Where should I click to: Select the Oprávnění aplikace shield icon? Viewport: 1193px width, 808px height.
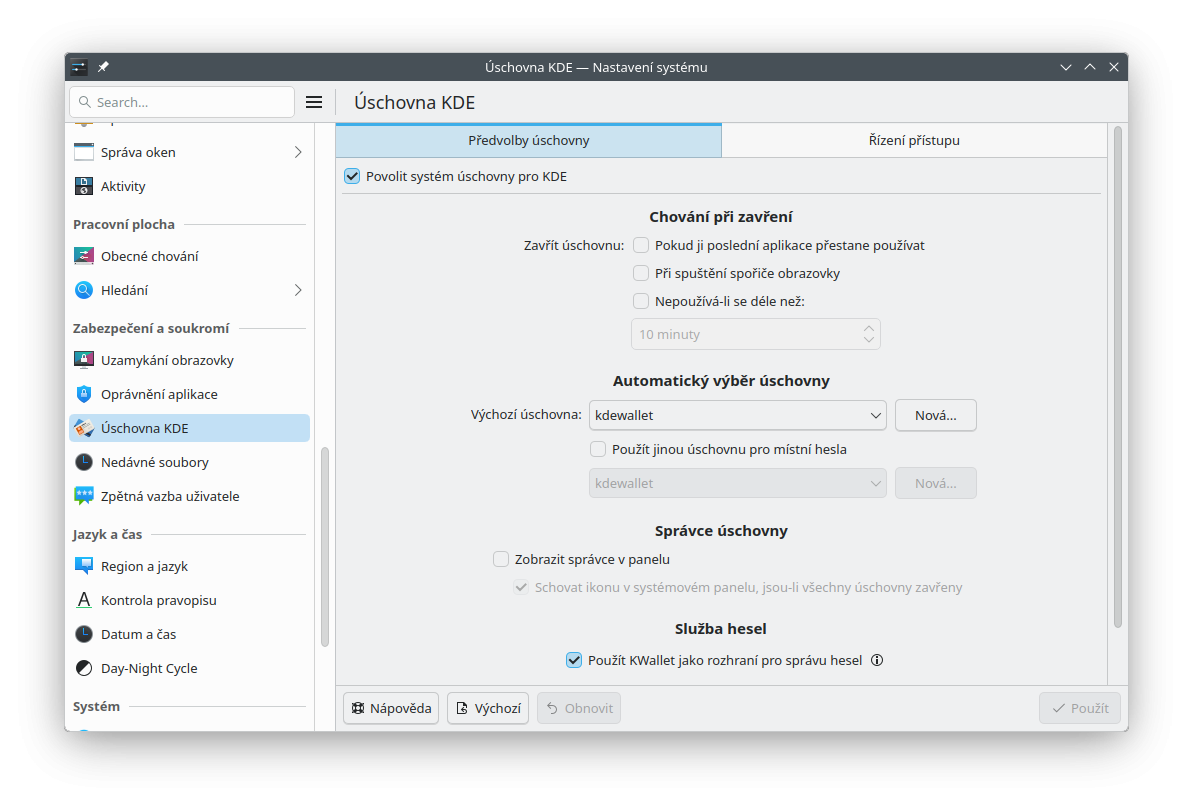[x=84, y=394]
